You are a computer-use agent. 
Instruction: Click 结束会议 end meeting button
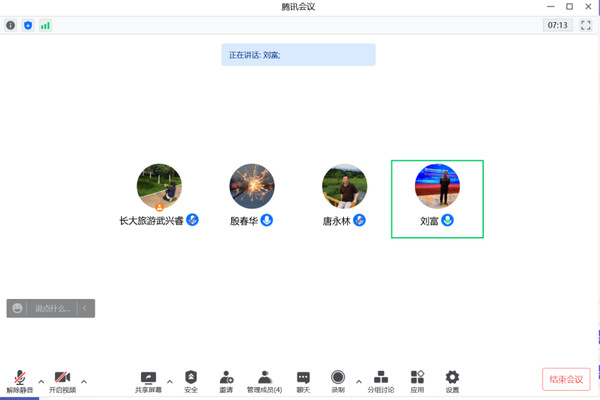pyautogui.click(x=566, y=379)
